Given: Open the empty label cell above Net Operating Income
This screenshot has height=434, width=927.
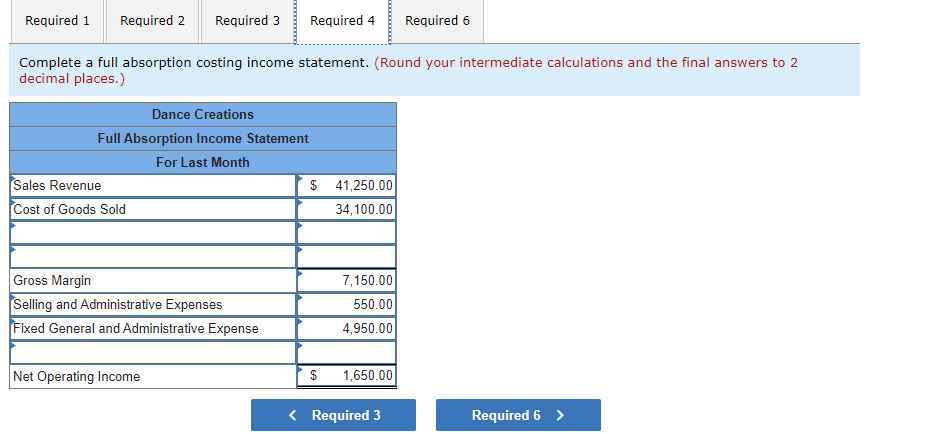Looking at the screenshot, I should pyautogui.click(x=153, y=352).
